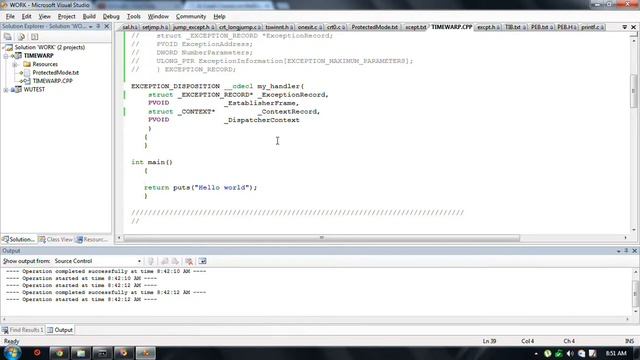This screenshot has width=640, height=360.
Task: Select Solution 'WORK' (2 projects) node
Action: [49, 47]
